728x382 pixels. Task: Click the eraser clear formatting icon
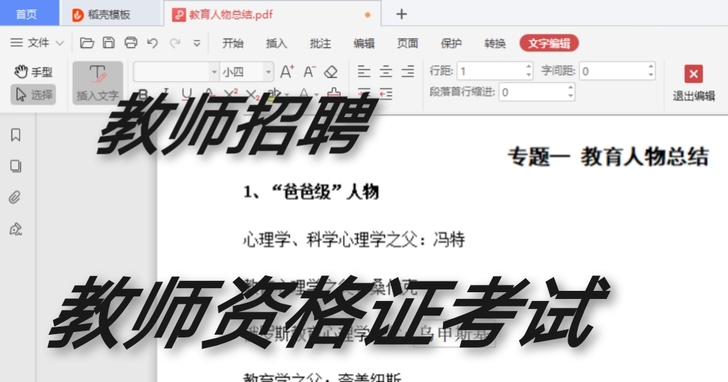331,71
